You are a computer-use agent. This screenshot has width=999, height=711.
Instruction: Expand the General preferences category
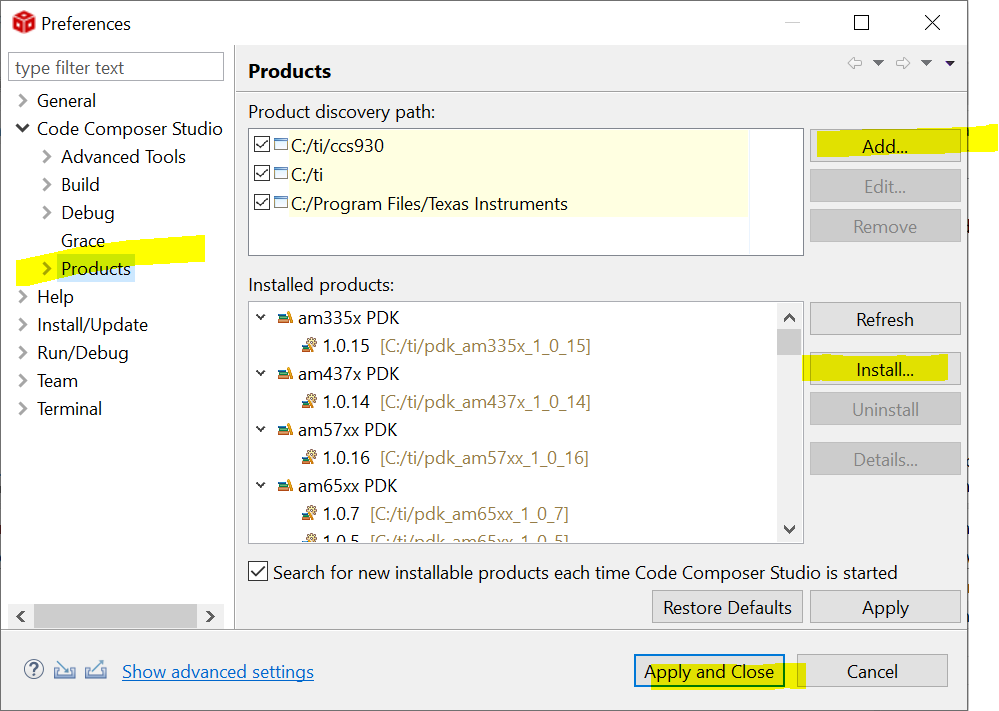click(22, 101)
